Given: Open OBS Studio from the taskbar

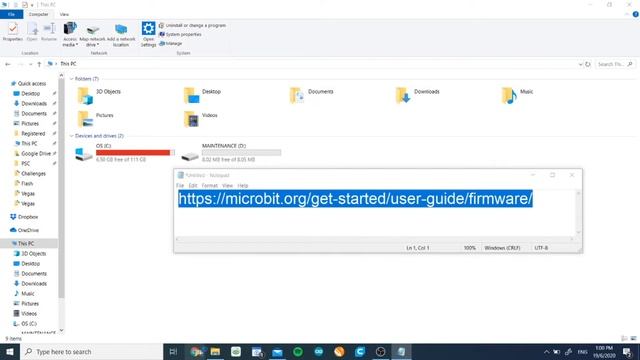Looking at the screenshot, I should pos(380,352).
